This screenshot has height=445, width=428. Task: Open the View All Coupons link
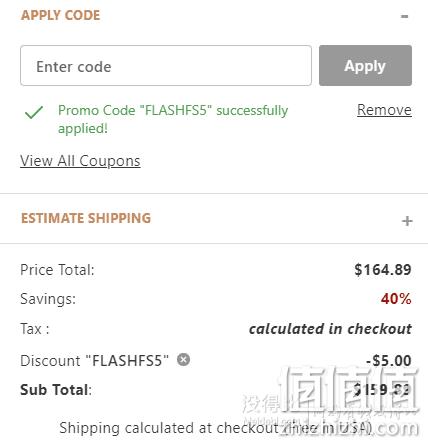(x=80, y=161)
